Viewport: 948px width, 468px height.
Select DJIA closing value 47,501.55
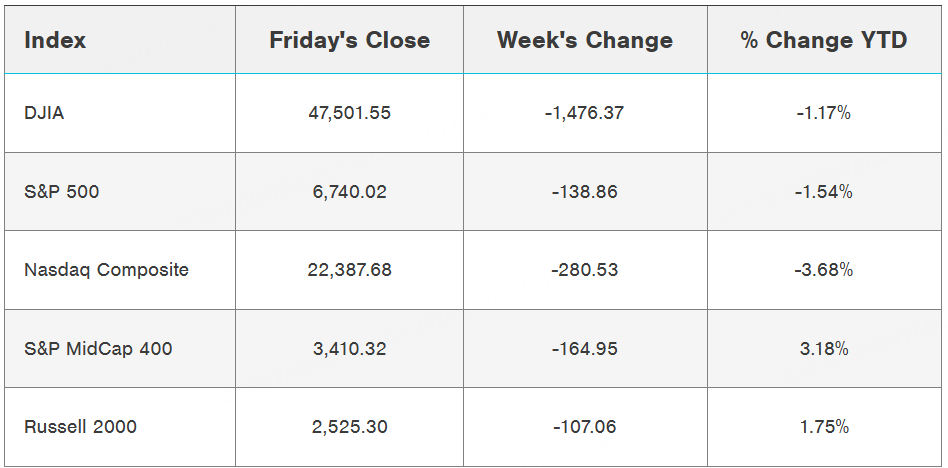[x=349, y=113]
